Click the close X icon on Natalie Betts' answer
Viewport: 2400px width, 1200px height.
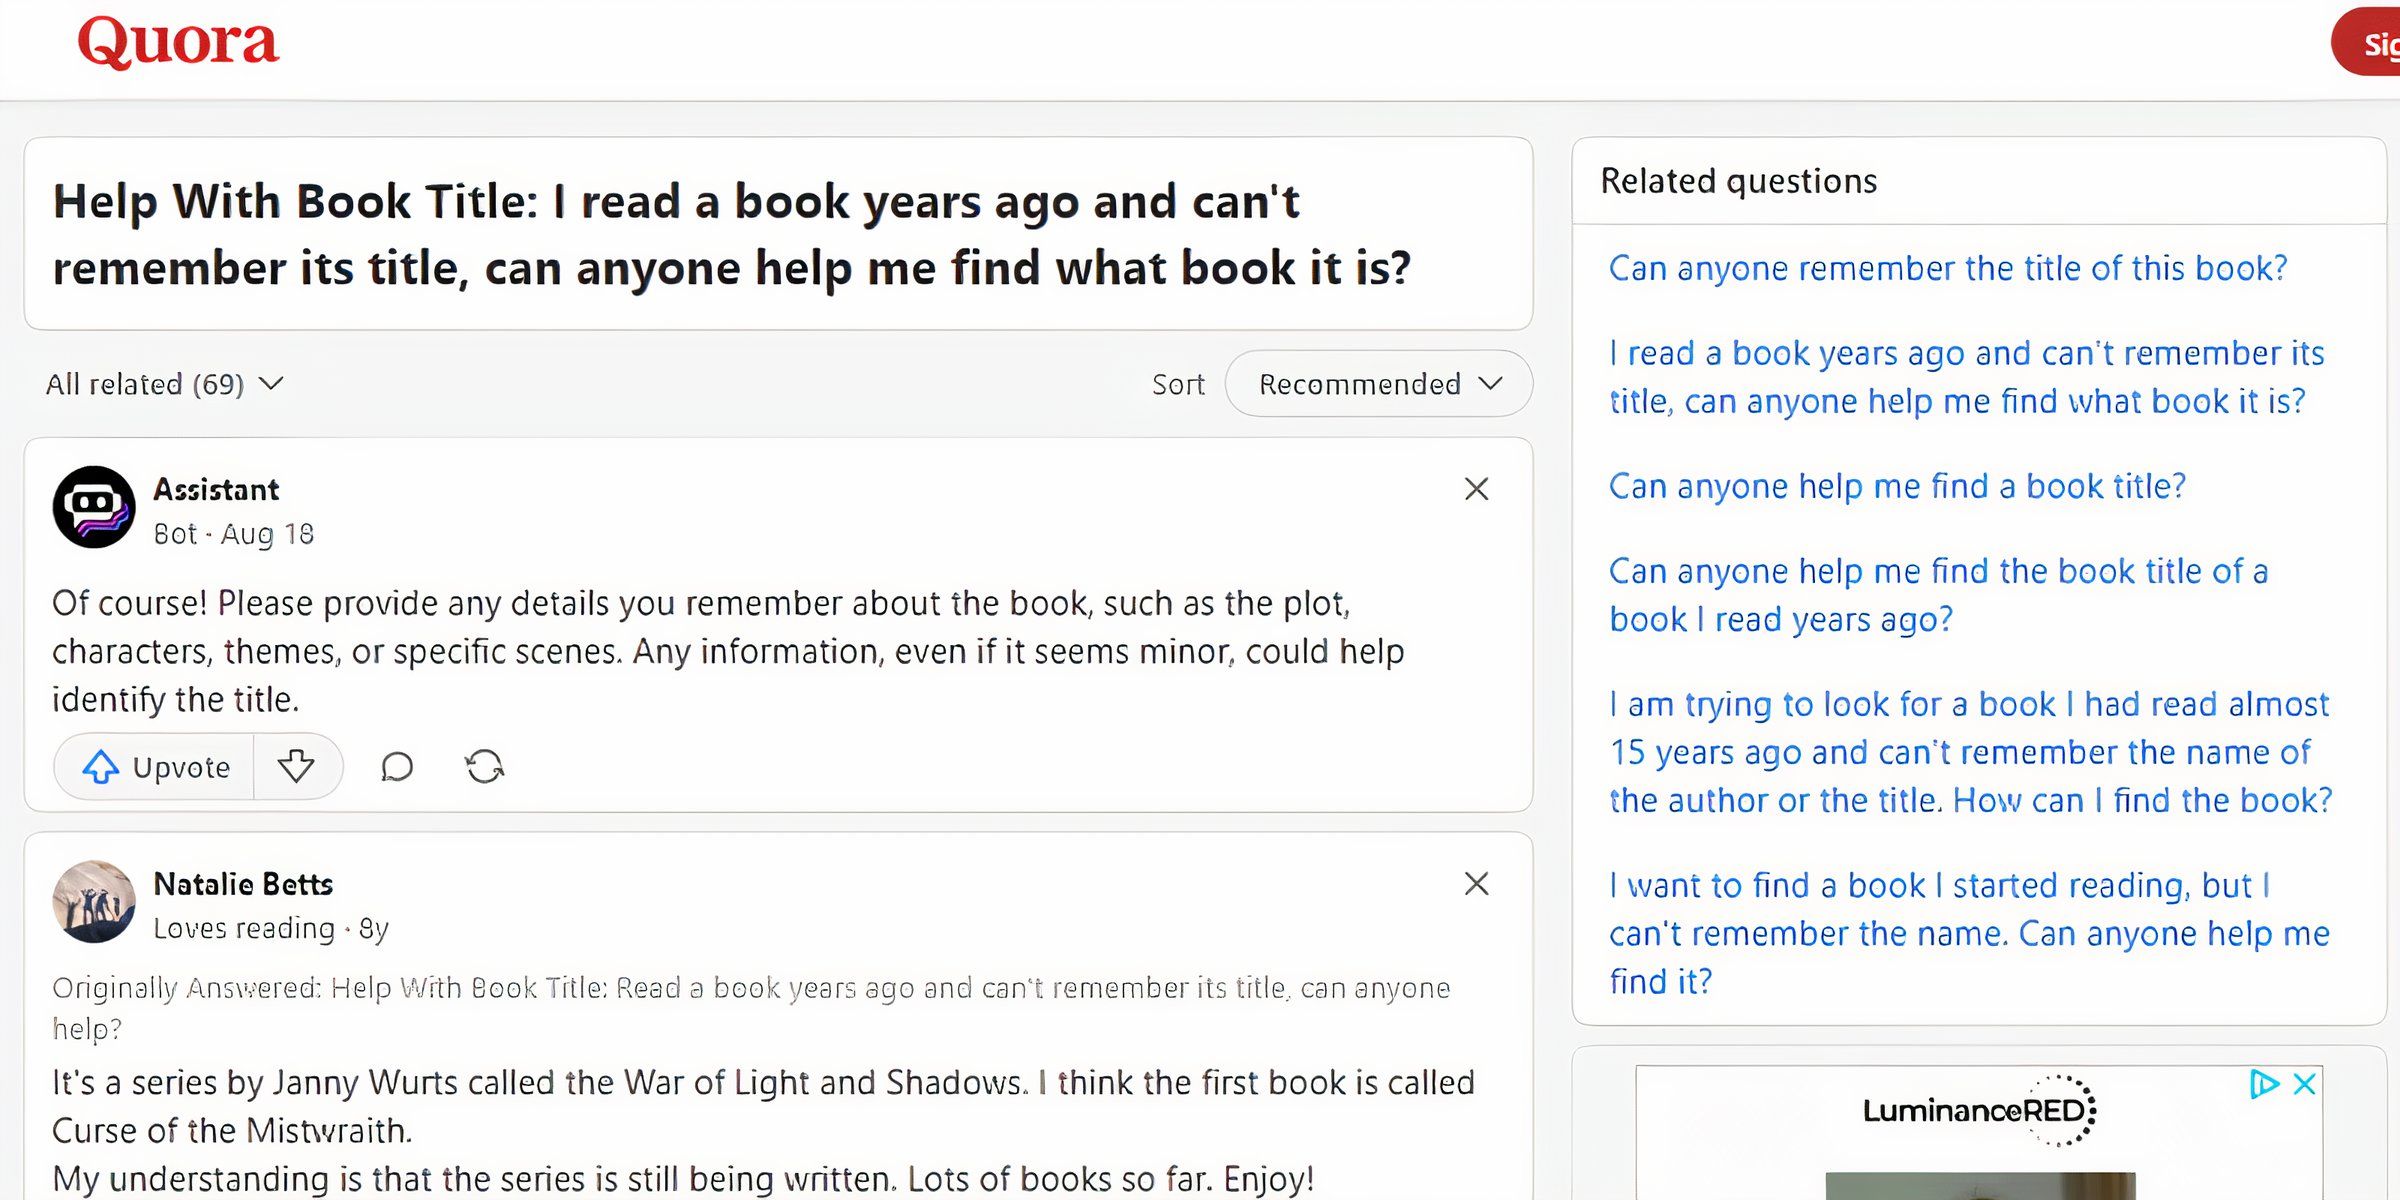click(x=1476, y=883)
